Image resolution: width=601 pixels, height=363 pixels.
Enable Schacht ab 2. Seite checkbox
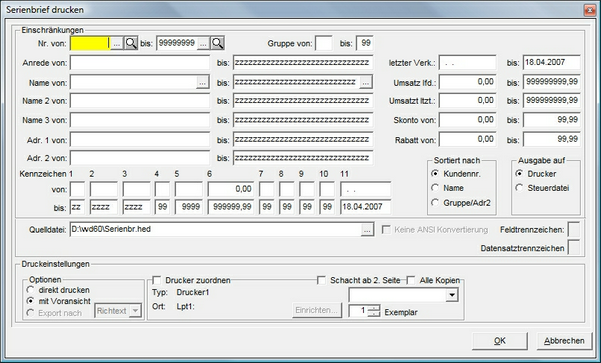pyautogui.click(x=321, y=280)
